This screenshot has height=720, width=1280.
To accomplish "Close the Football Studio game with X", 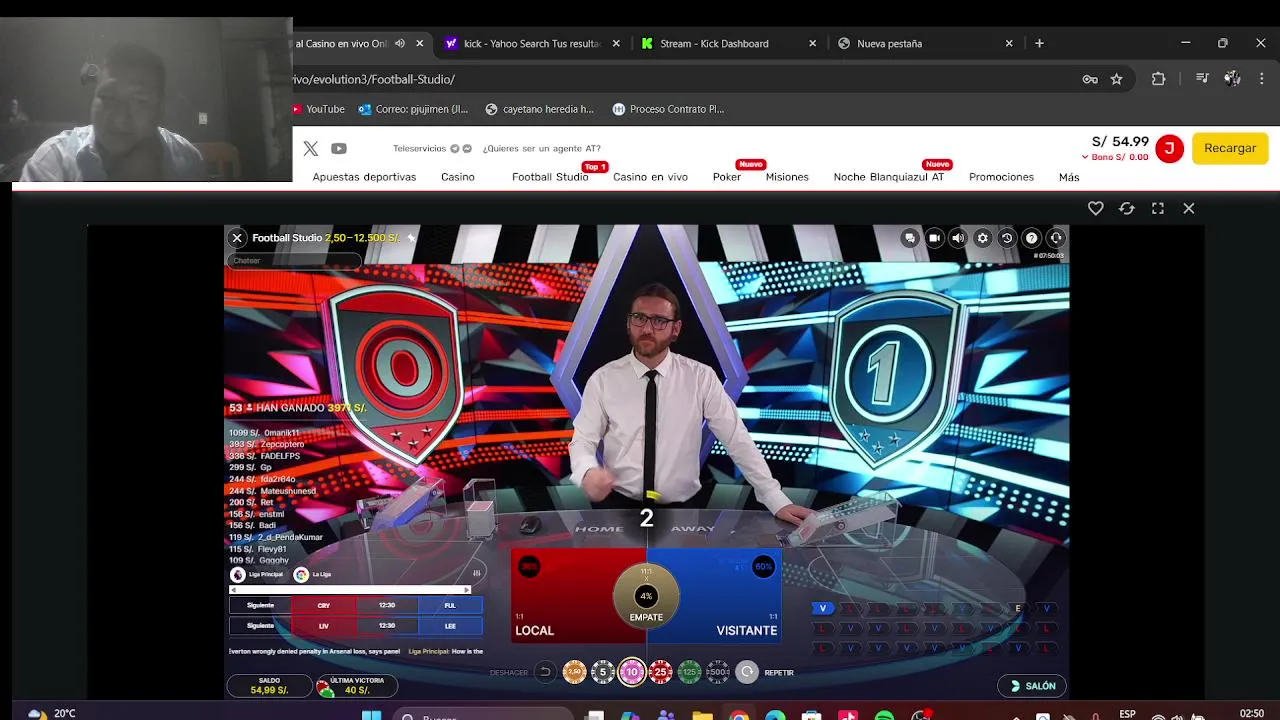I will click(x=237, y=238).
